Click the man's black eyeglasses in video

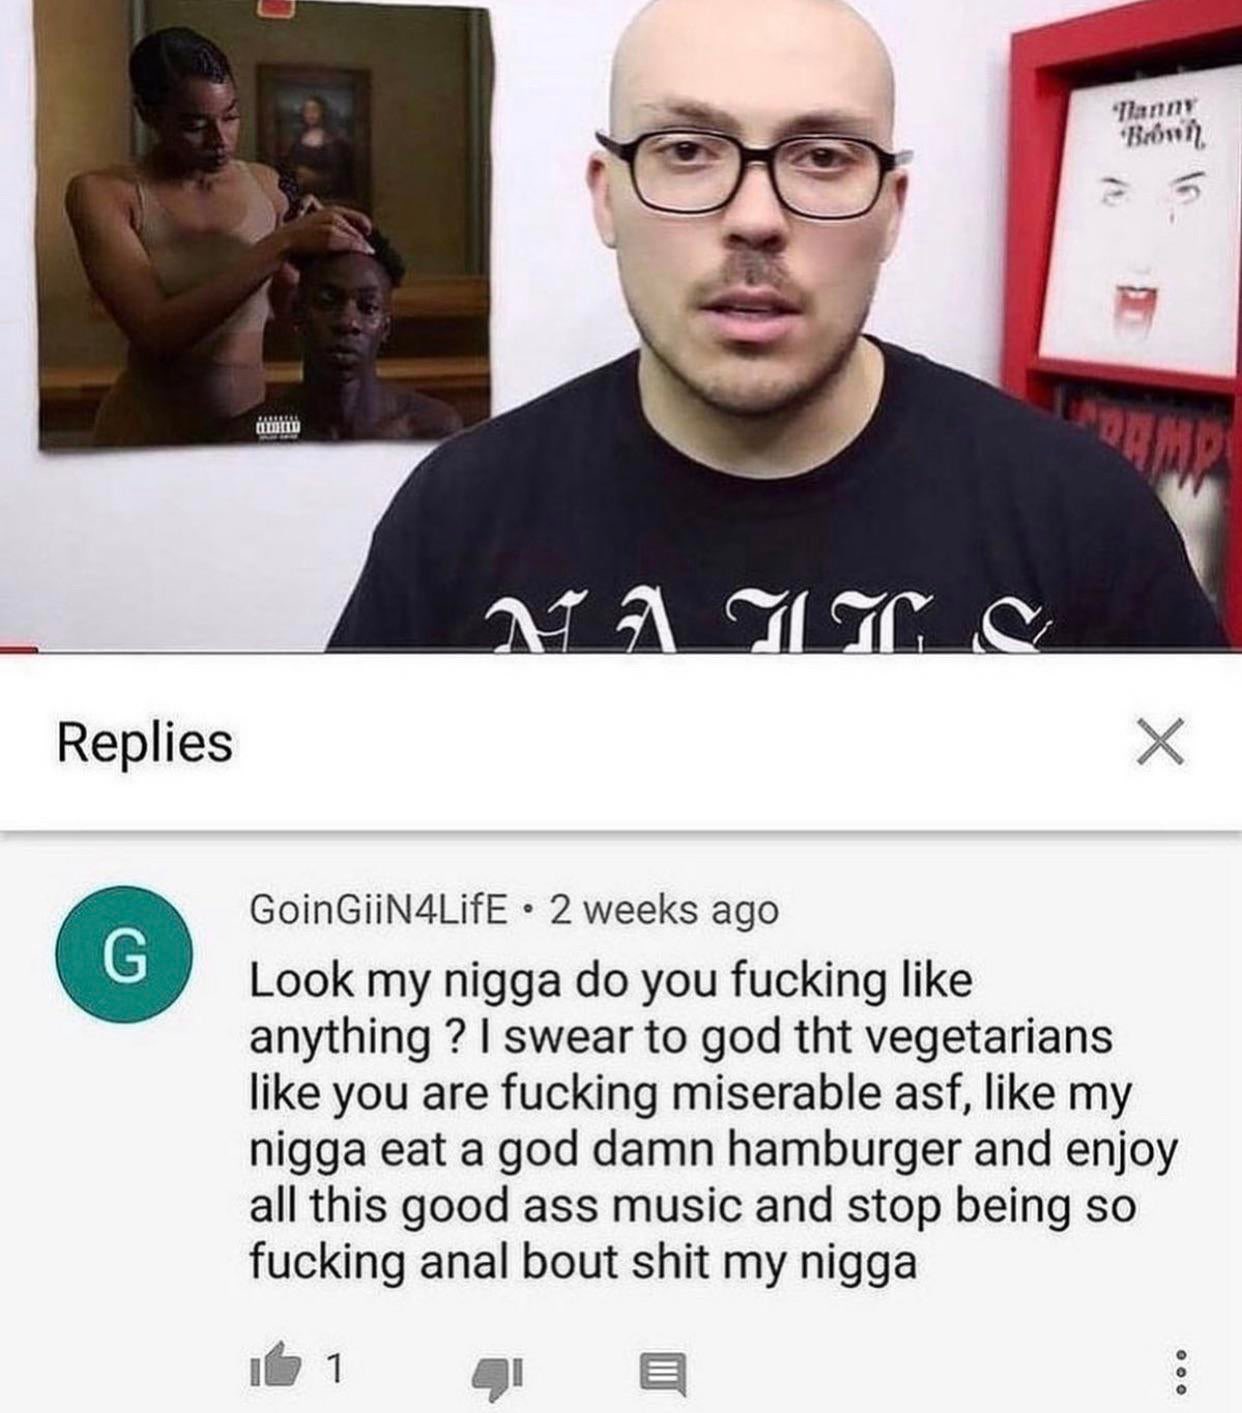[752, 172]
